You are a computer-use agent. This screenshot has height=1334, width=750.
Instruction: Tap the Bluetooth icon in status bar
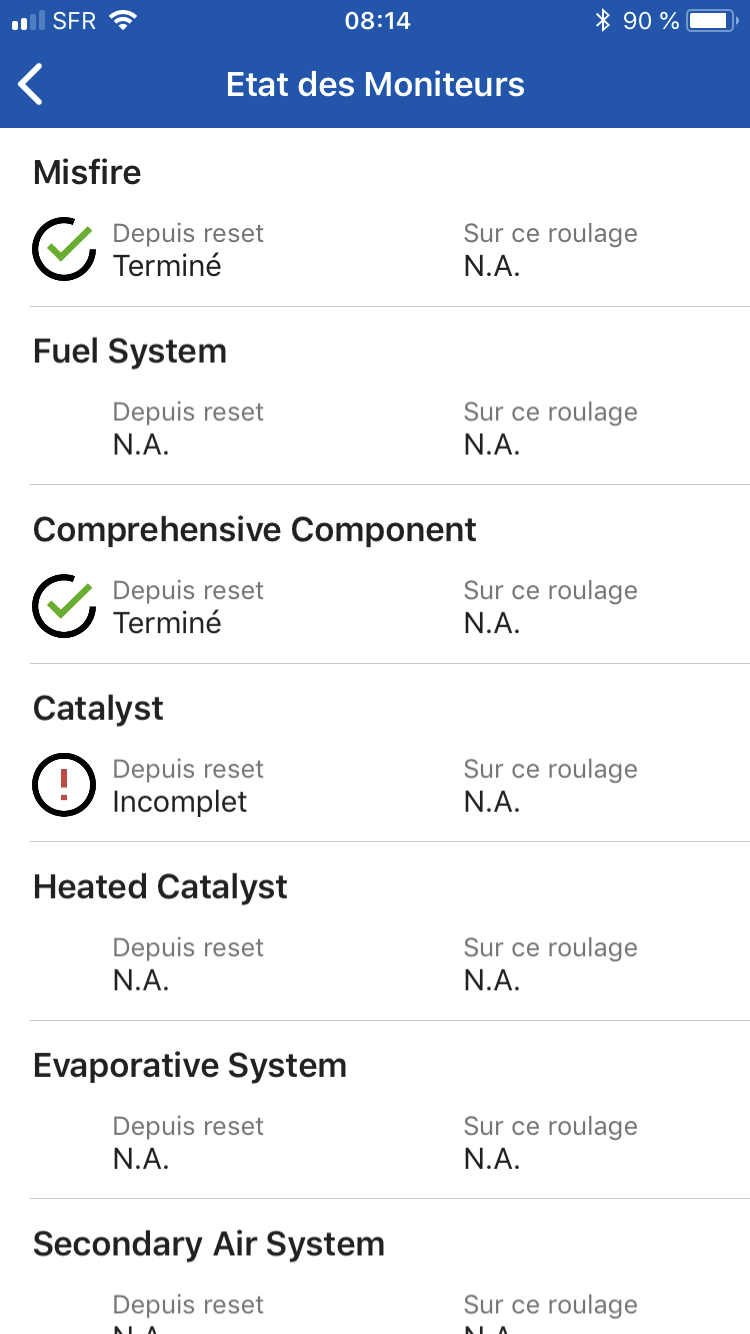pos(602,21)
